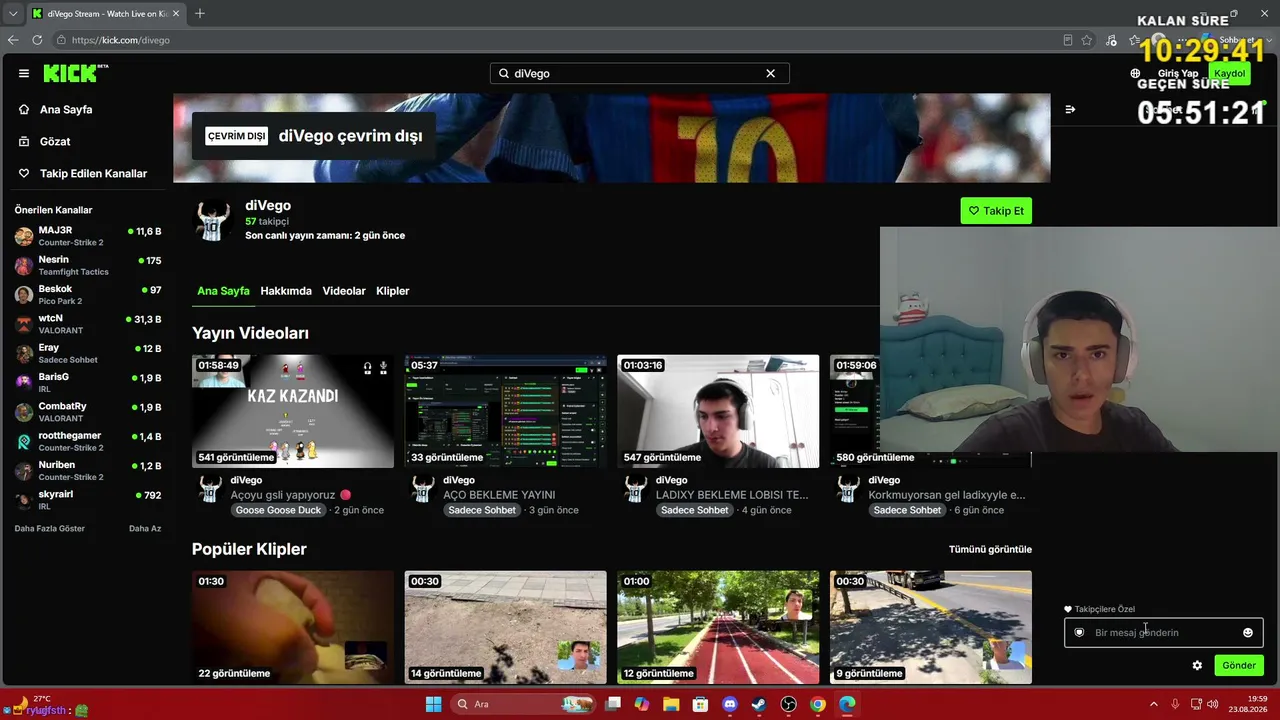Switch to the Klipler tab
This screenshot has height=720, width=1280.
pos(393,291)
